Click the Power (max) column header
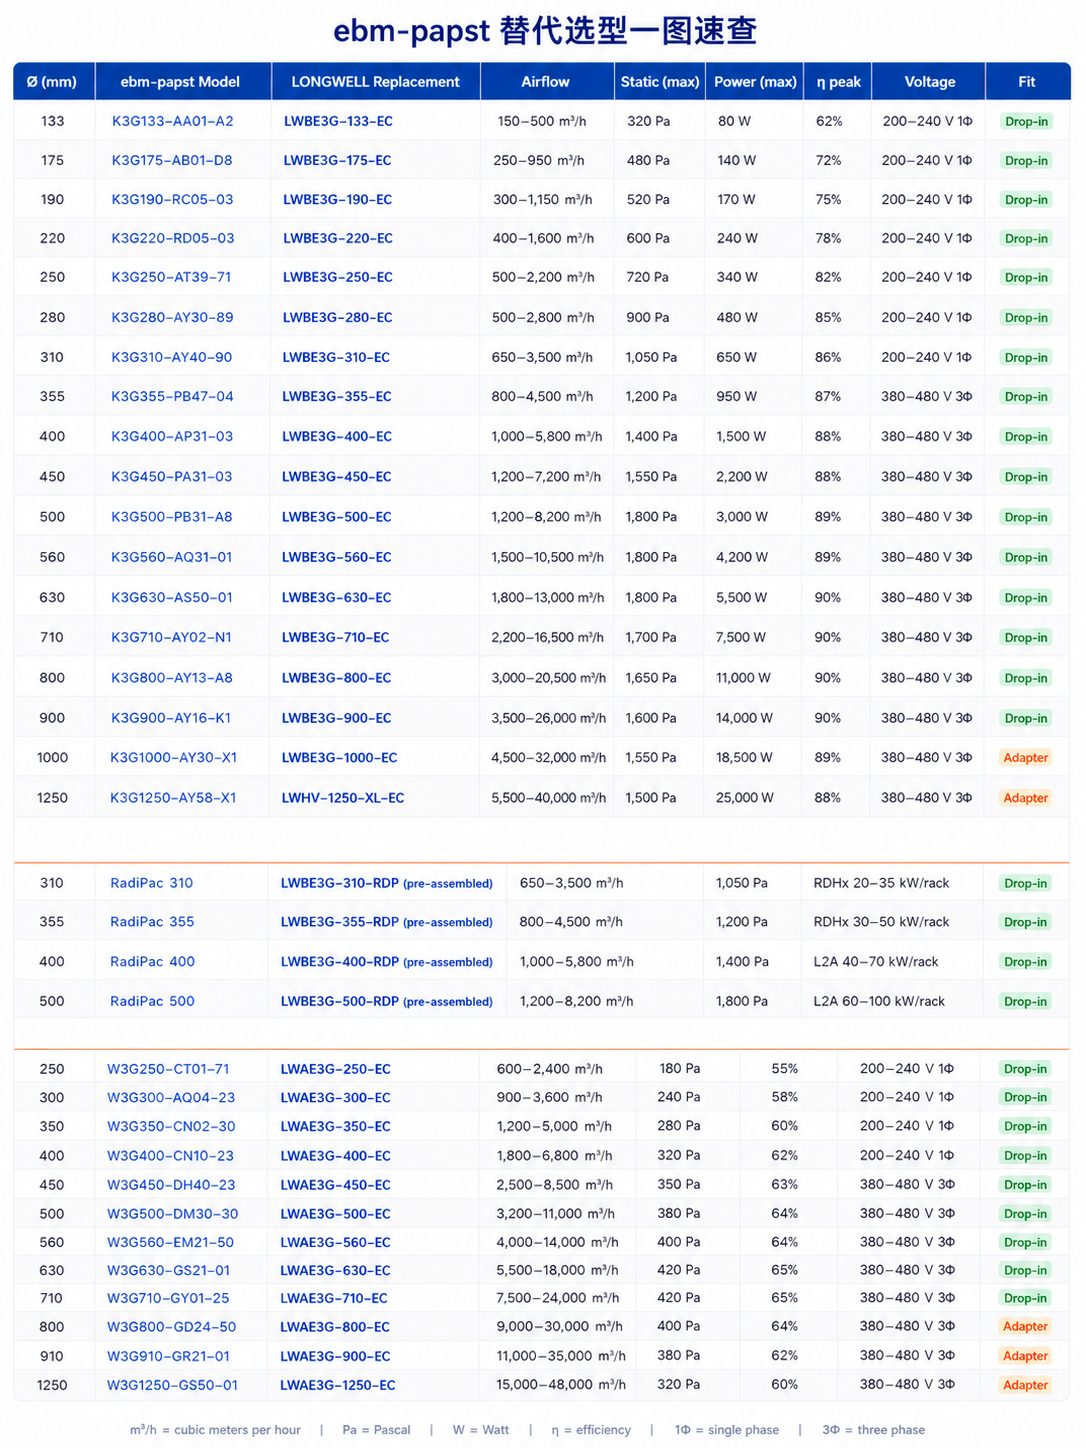Screen dimensions: 1086x1448 (756, 82)
